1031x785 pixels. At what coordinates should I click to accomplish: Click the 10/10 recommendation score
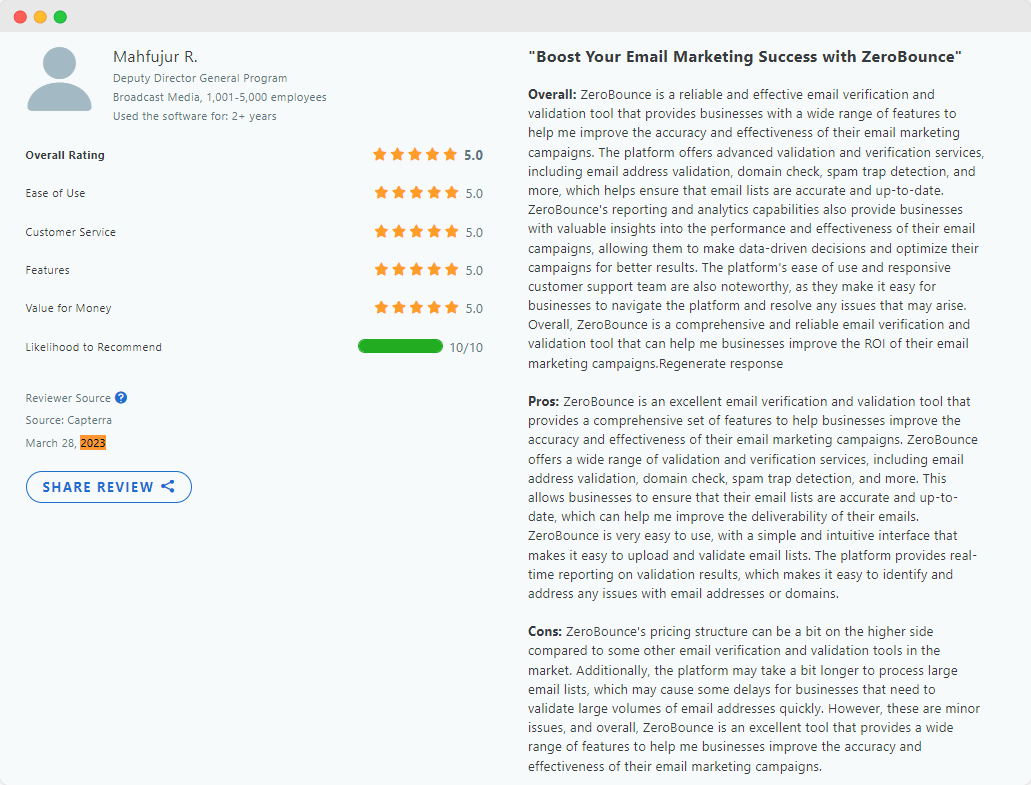[x=466, y=348]
